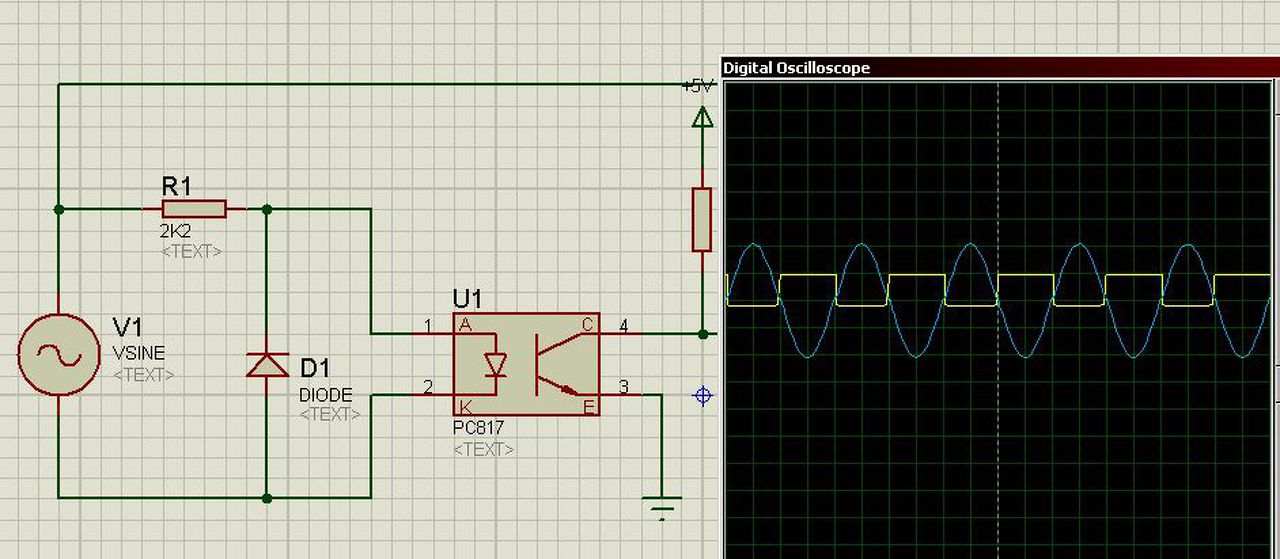1280x559 pixels.
Task: Click the <TEXT> placeholder under R1
Action: click(x=192, y=251)
